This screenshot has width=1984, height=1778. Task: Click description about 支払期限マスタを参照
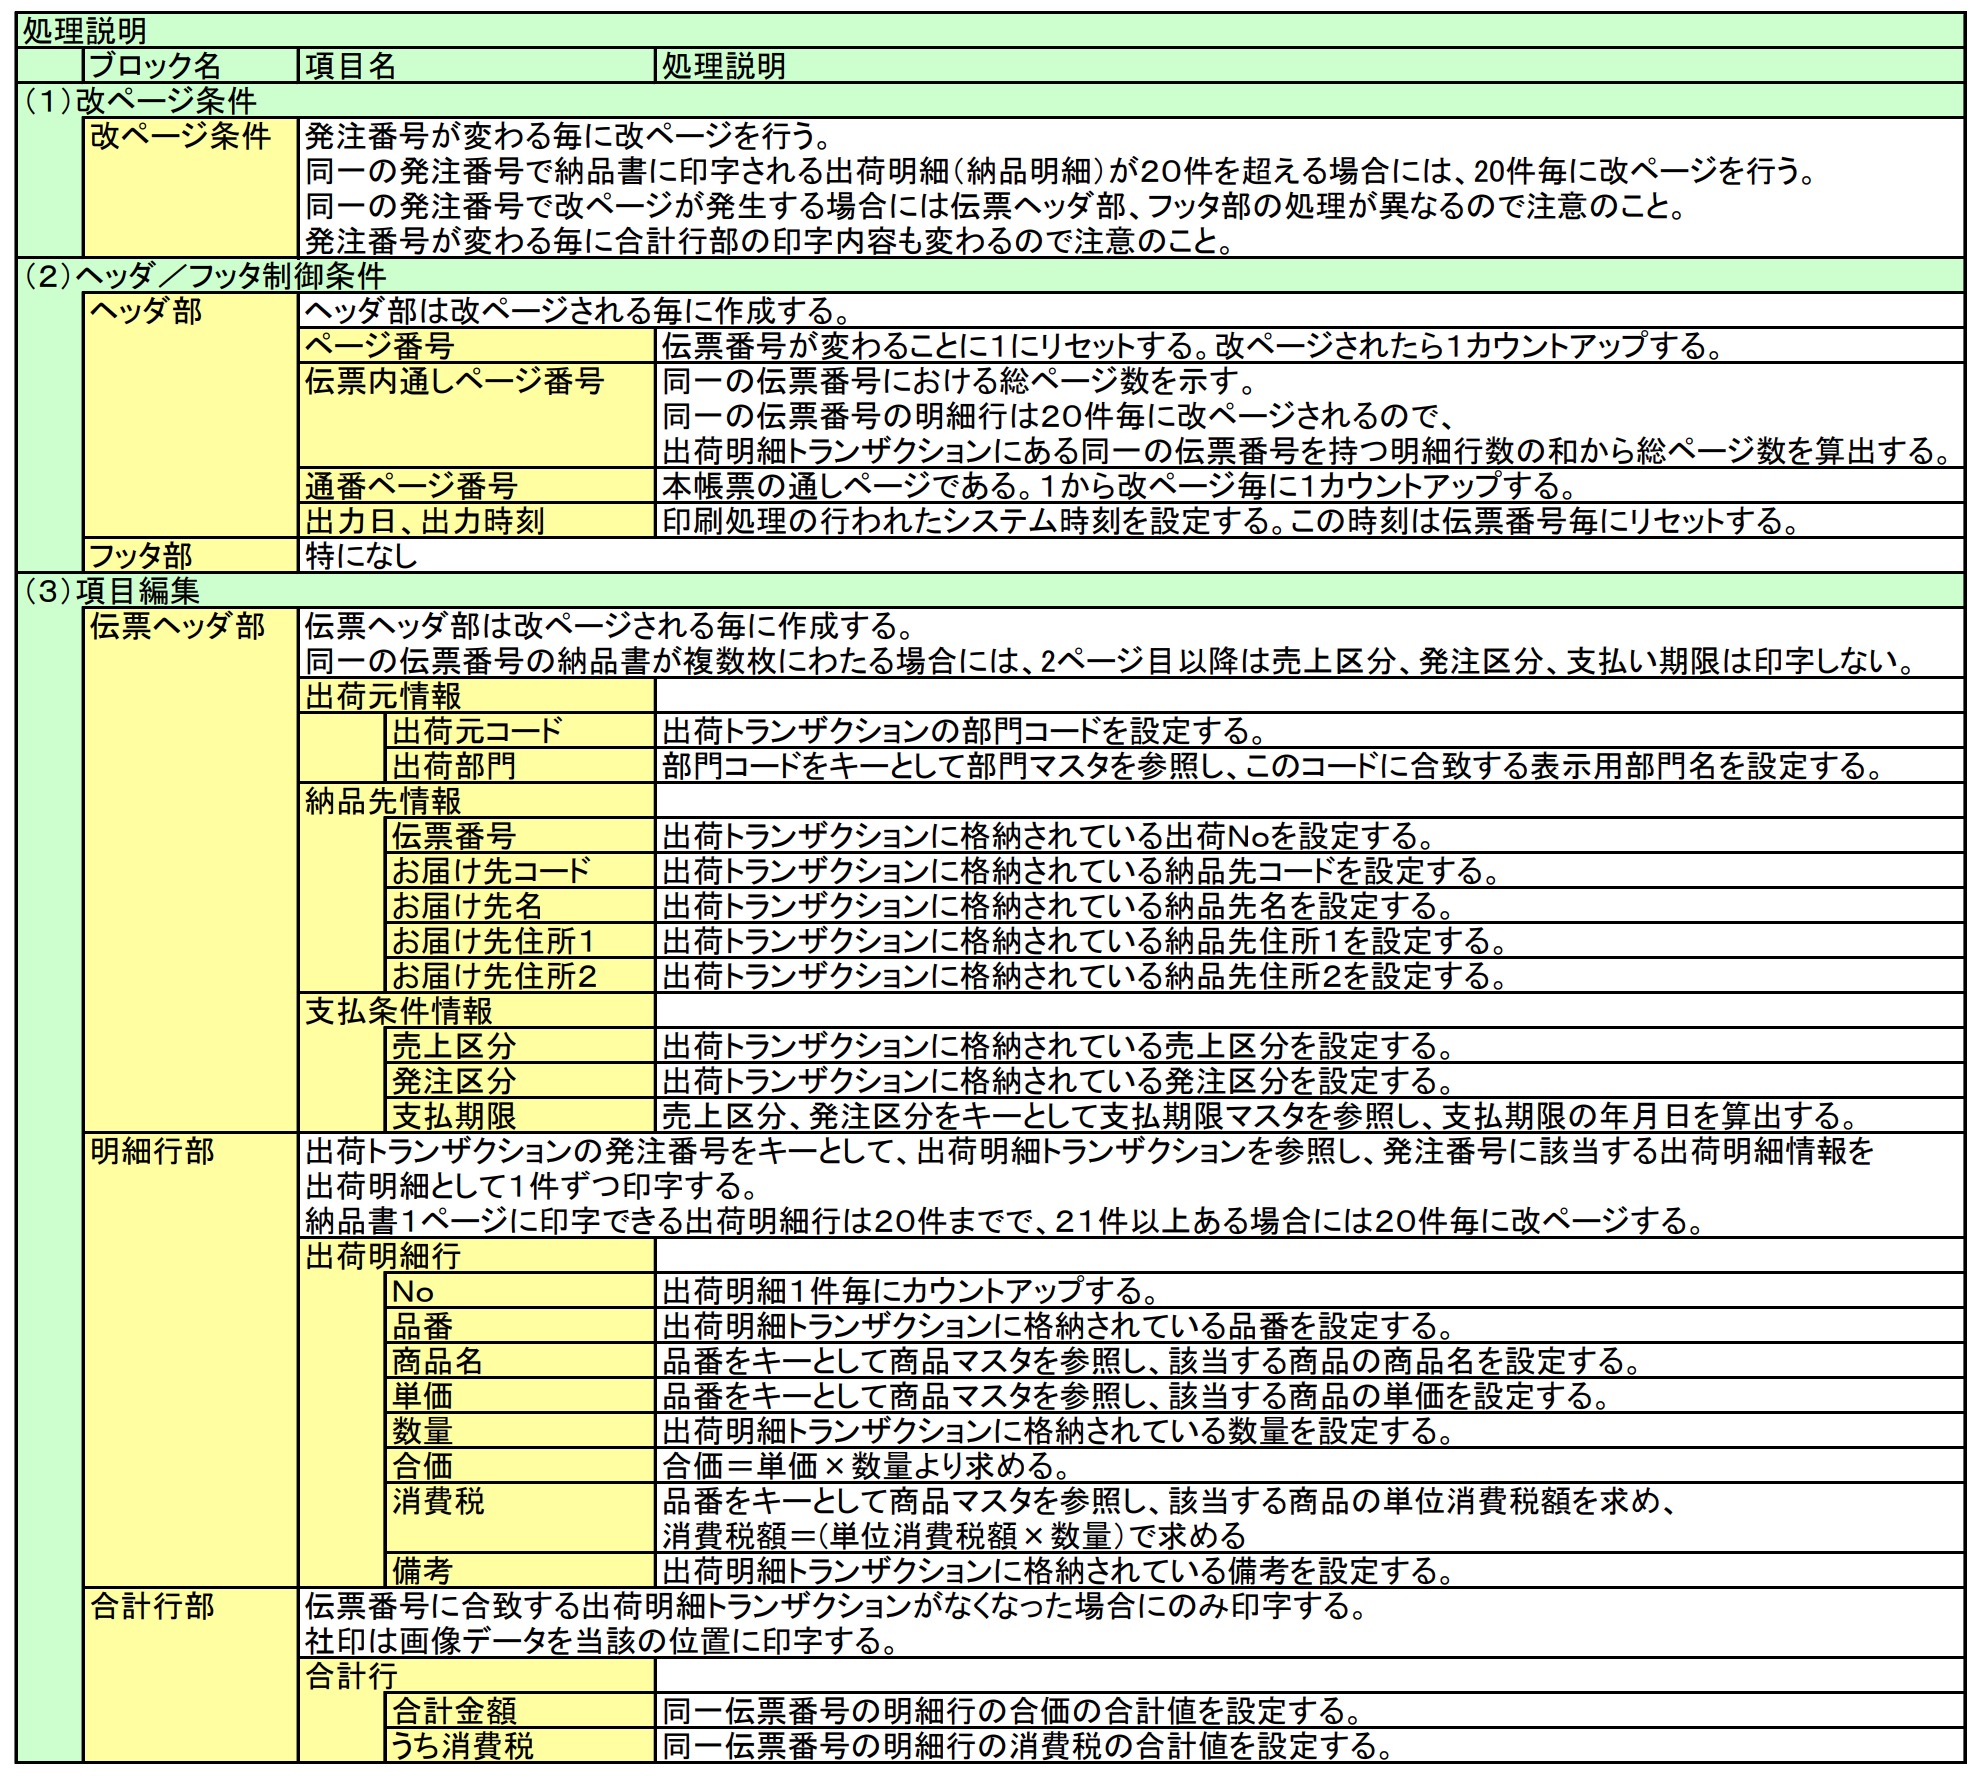(1310, 1116)
